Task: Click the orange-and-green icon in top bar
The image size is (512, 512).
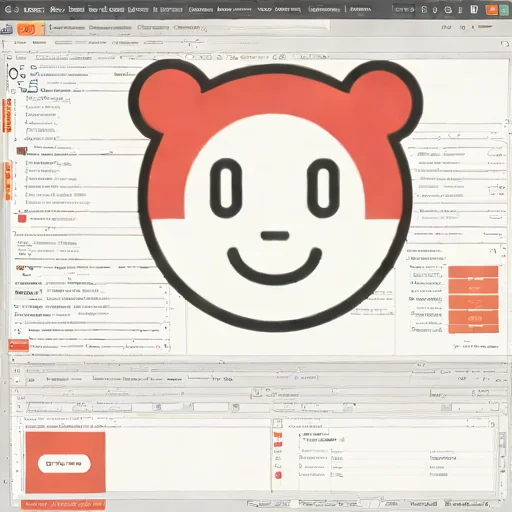Action: (x=497, y=9)
